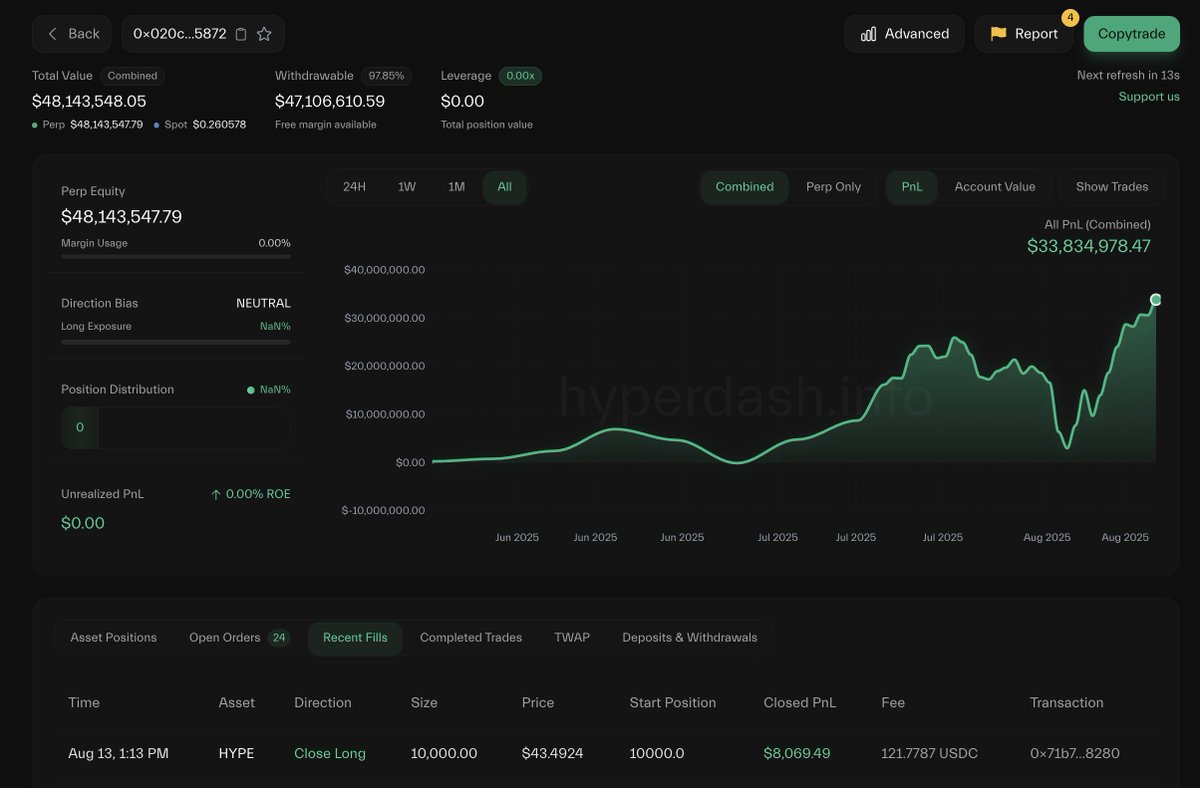Open the TWAP tab
Viewport: 1200px width, 788px height.
[x=572, y=638]
